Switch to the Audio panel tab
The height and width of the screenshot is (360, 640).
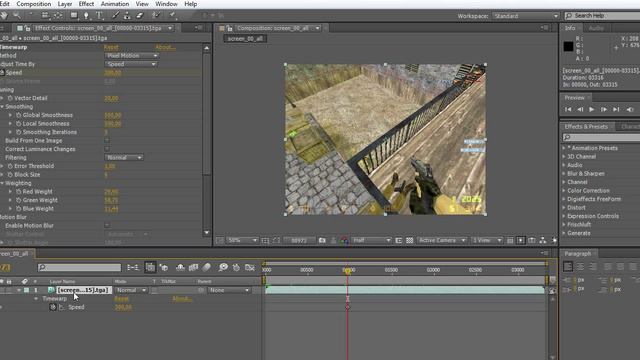(x=596, y=28)
